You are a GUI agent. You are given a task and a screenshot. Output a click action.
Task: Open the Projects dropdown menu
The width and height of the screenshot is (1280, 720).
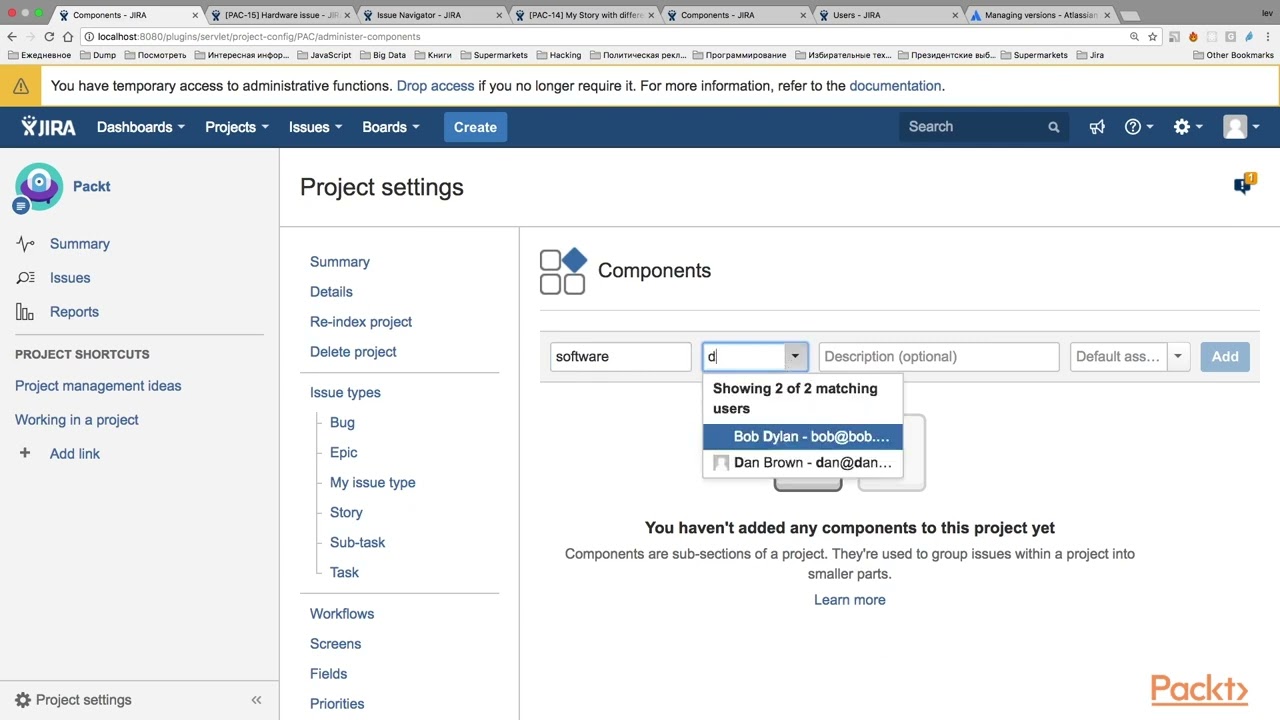click(x=237, y=127)
